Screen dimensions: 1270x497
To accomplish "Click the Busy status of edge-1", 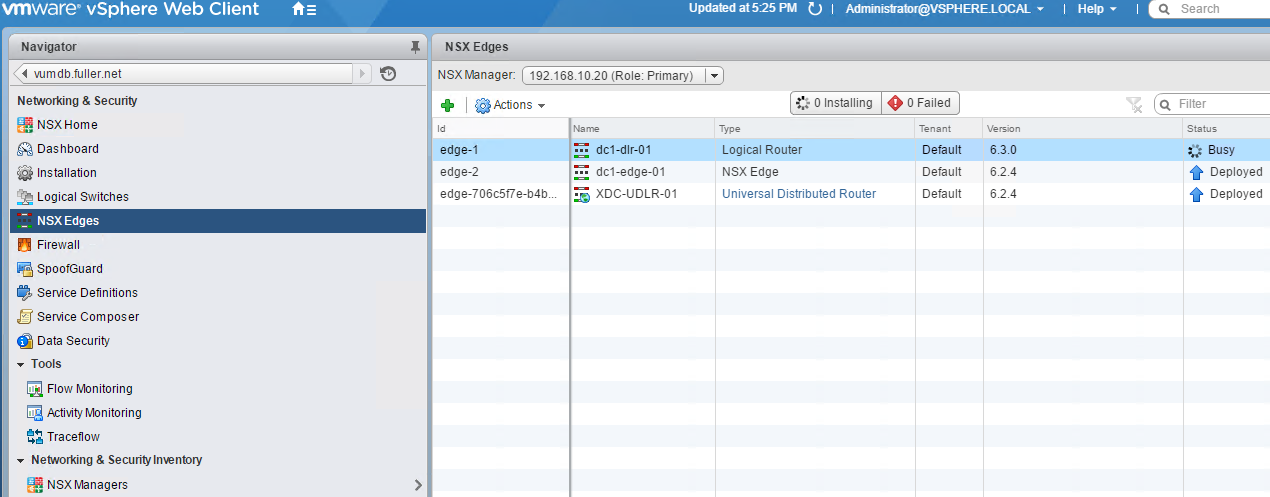I will pos(1221,150).
